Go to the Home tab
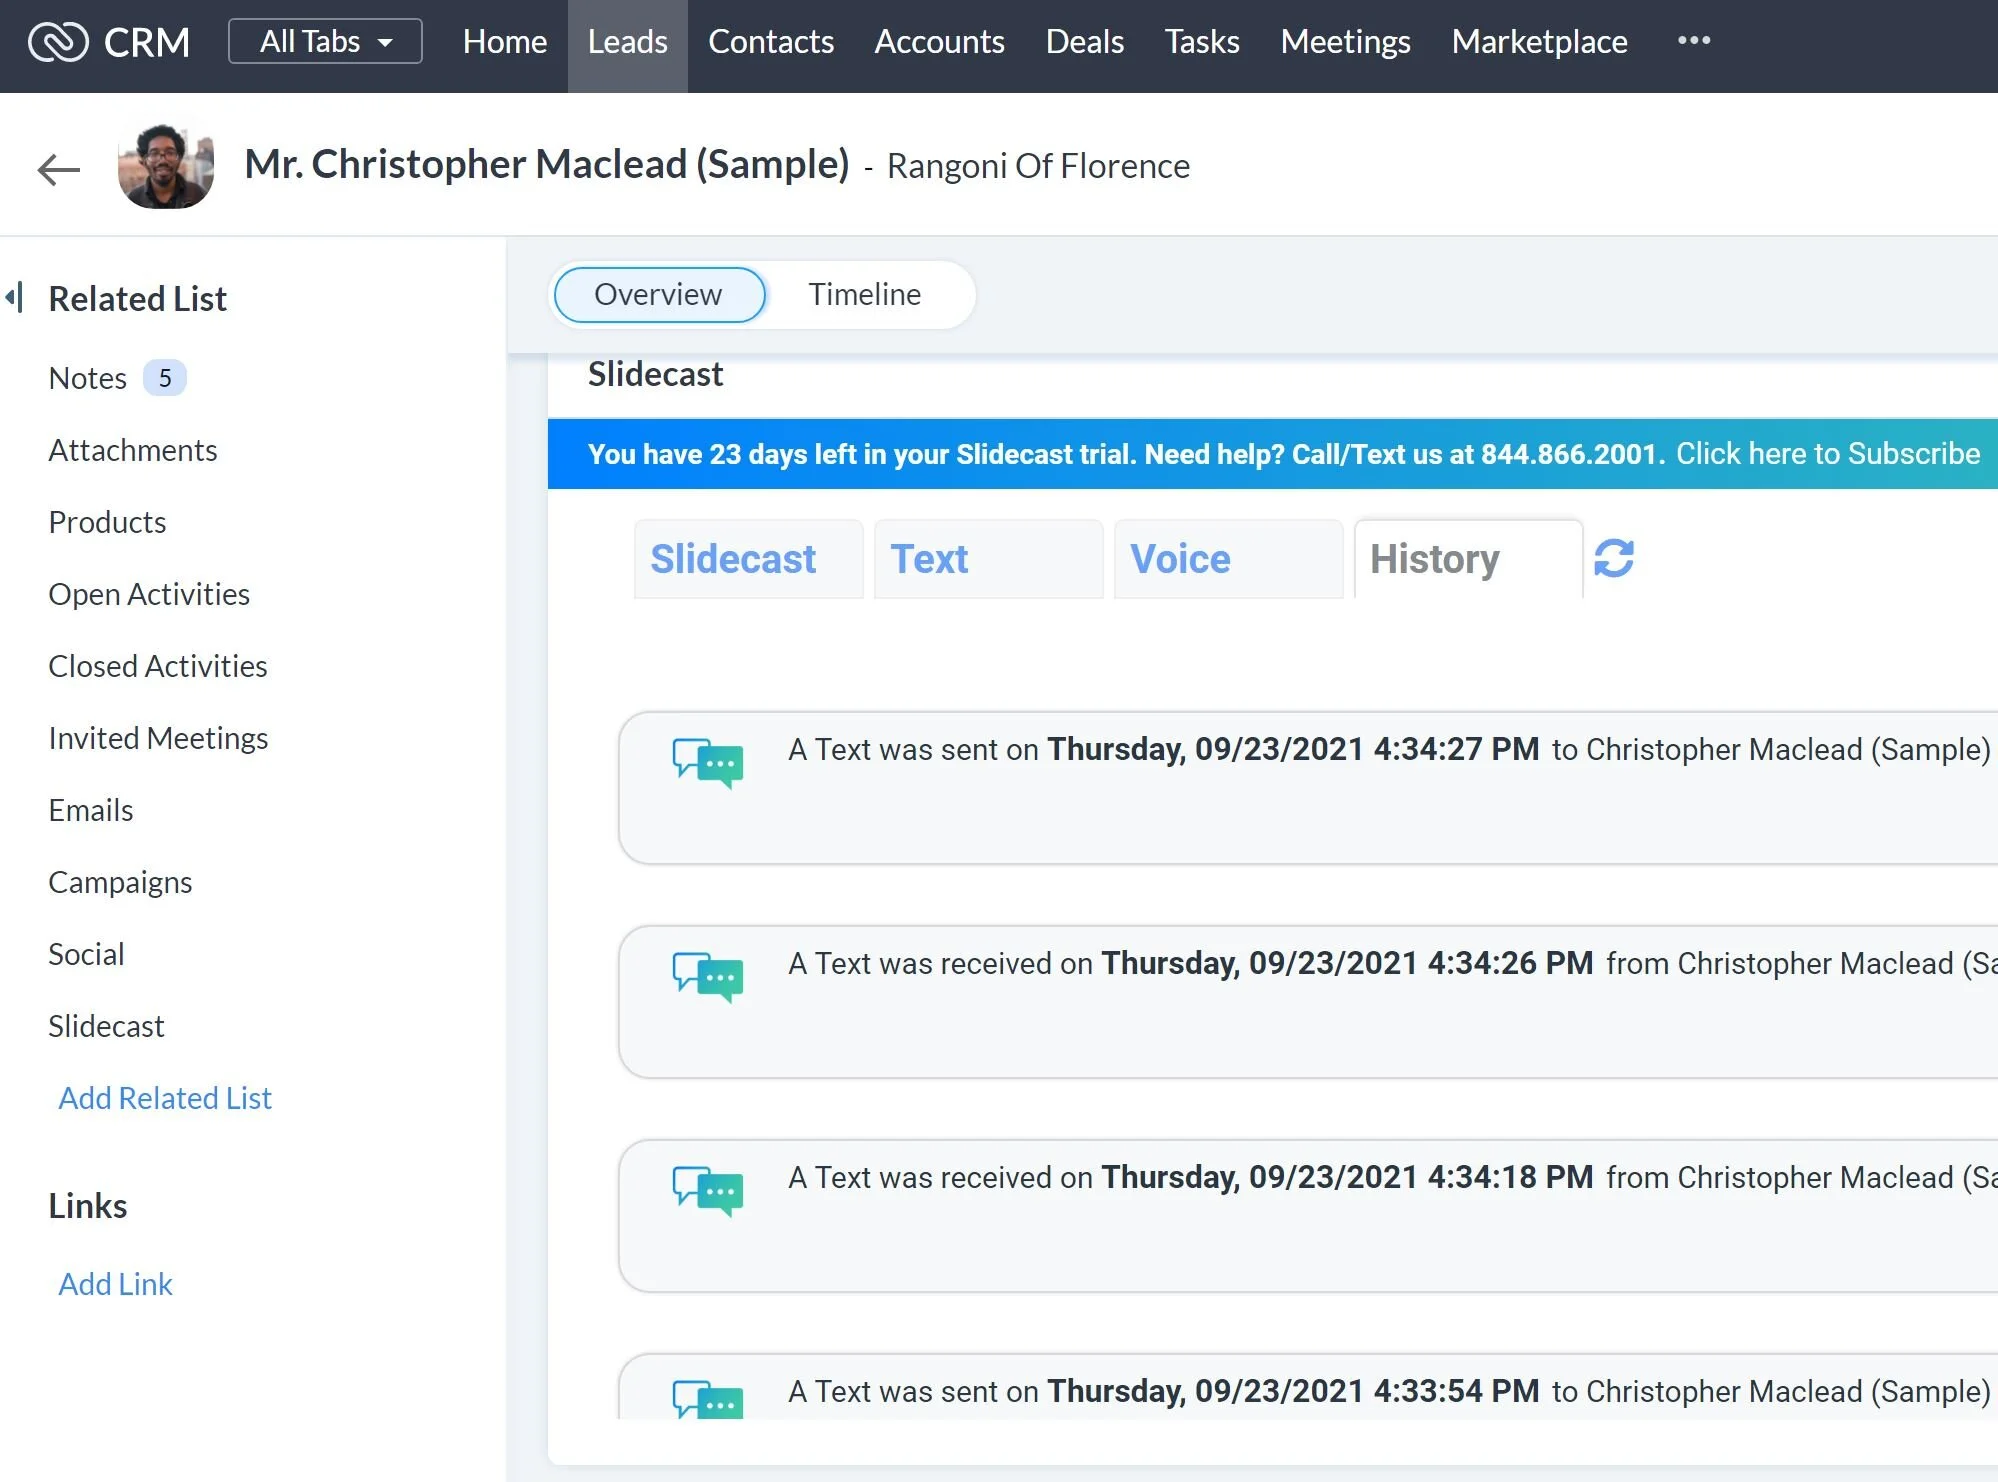Viewport: 1998px width, 1482px height. 504,41
